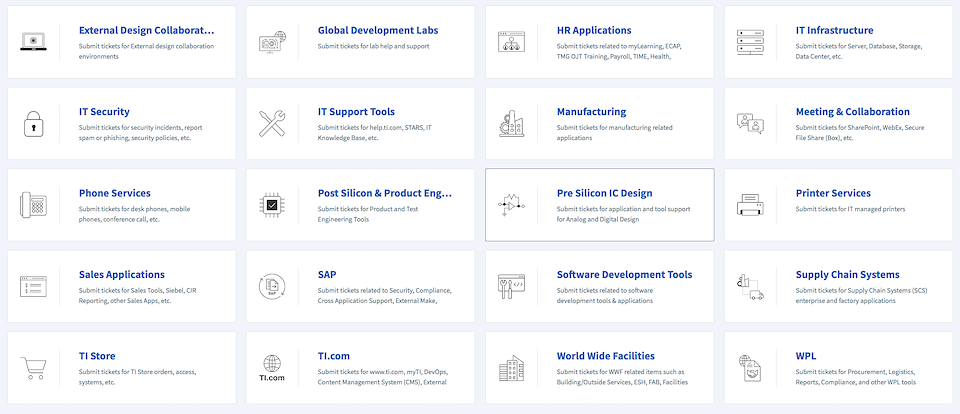
Task: Select the TI Store title link
Action: pyautogui.click(x=97, y=356)
